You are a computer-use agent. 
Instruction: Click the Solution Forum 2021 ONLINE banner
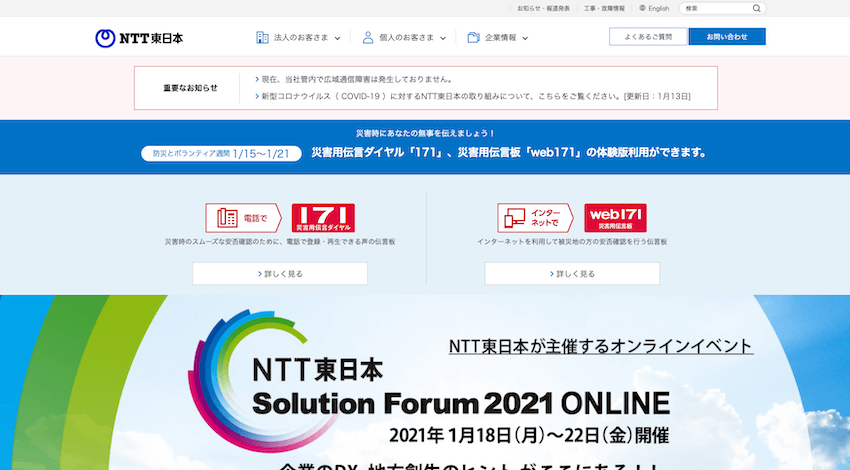tap(425, 383)
